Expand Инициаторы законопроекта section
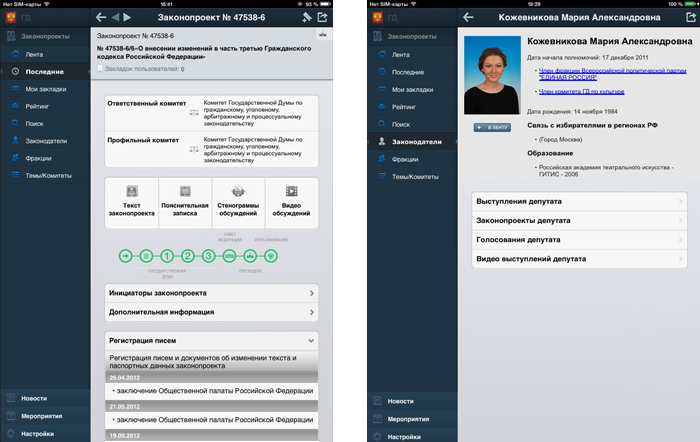The height and width of the screenshot is (442, 700). 211,293
